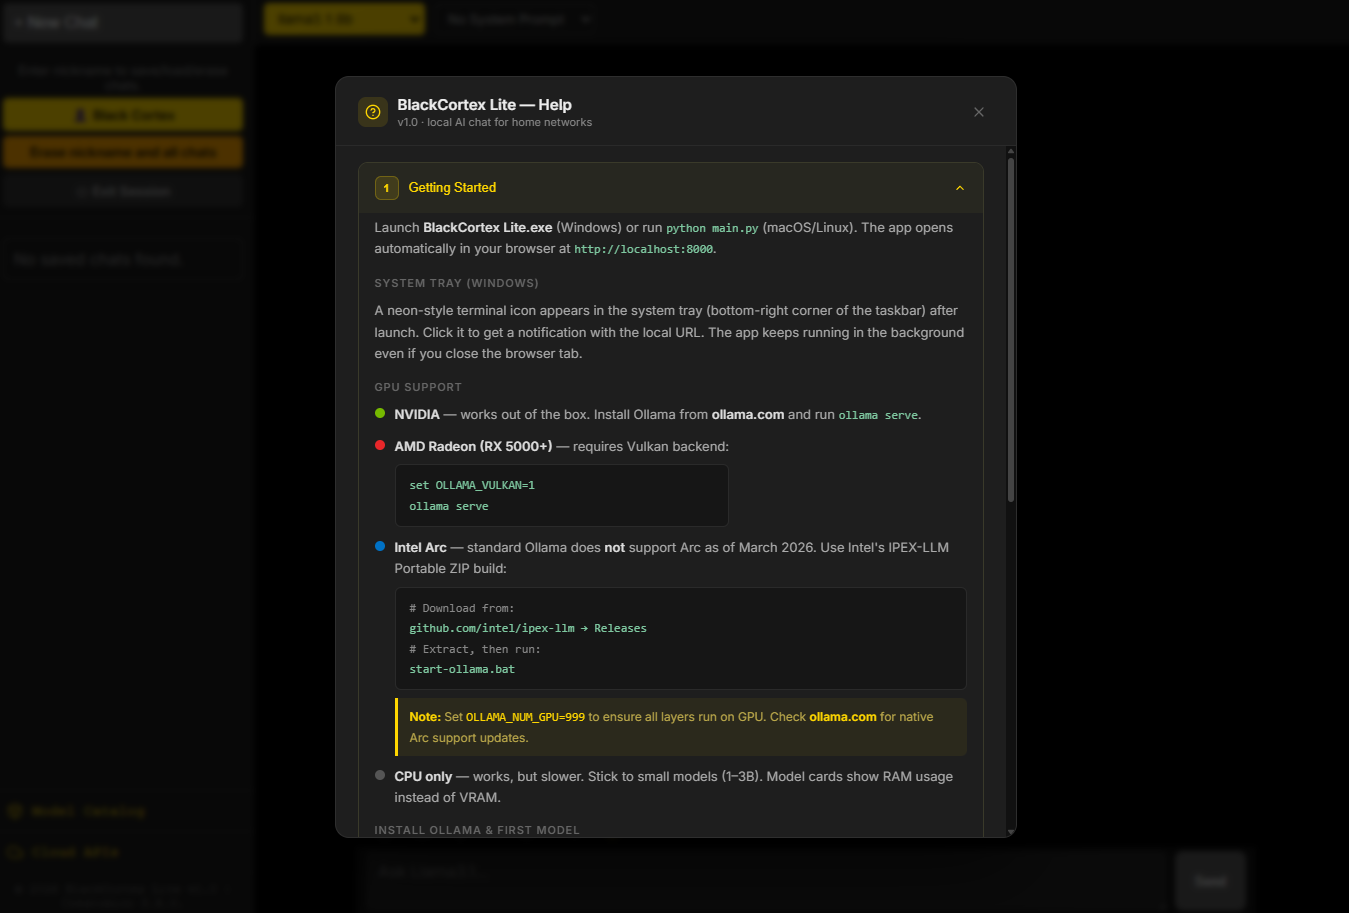Click the Help dialog scrollbar down arrow

pyautogui.click(x=1011, y=831)
